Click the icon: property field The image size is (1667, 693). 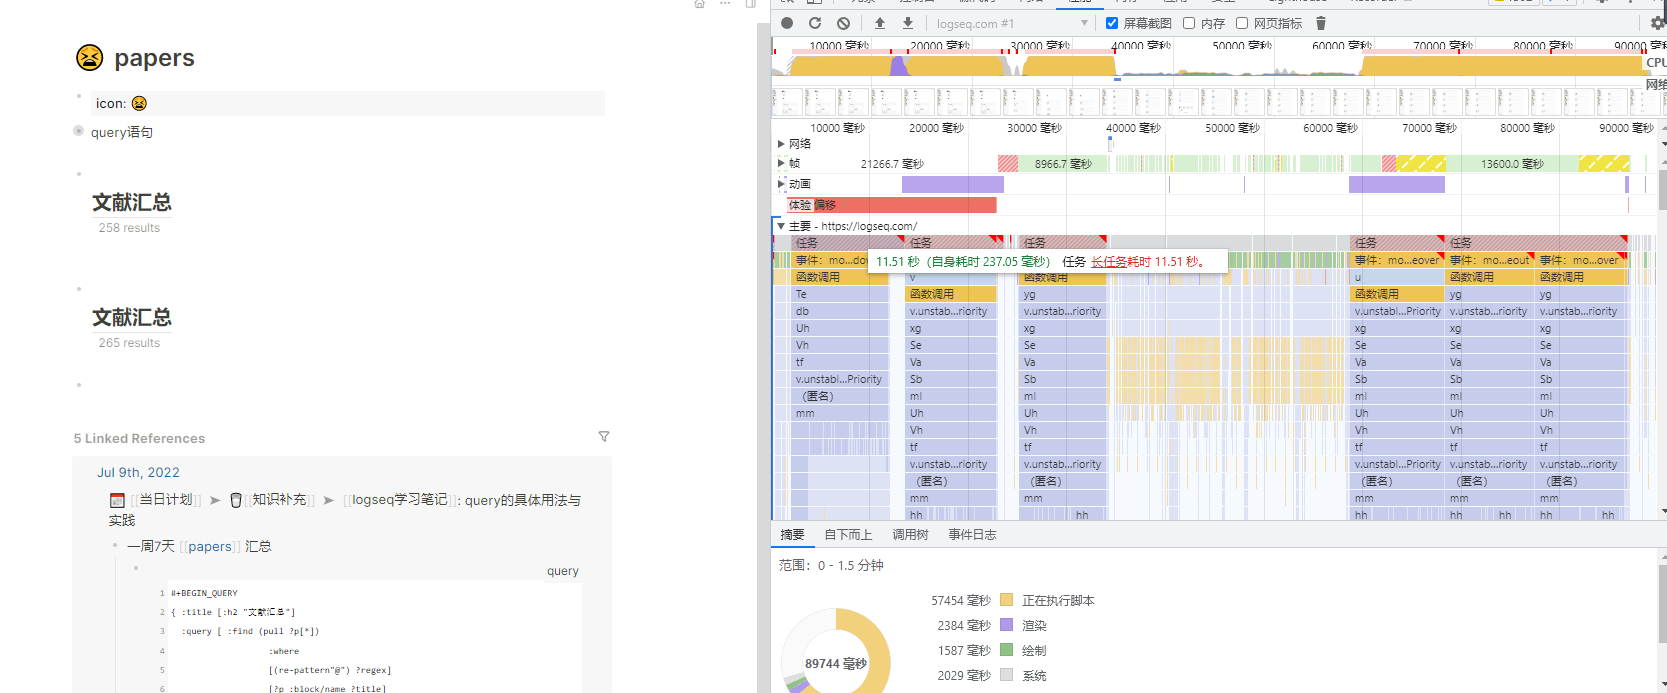tap(348, 103)
